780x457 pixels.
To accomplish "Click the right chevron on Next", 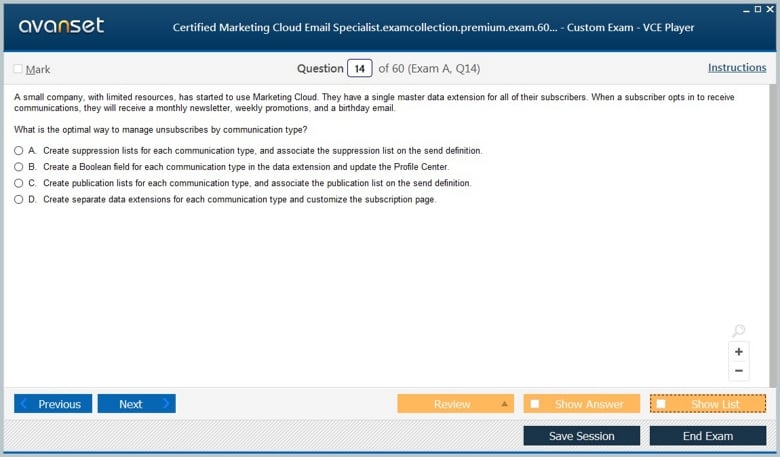I will point(166,403).
